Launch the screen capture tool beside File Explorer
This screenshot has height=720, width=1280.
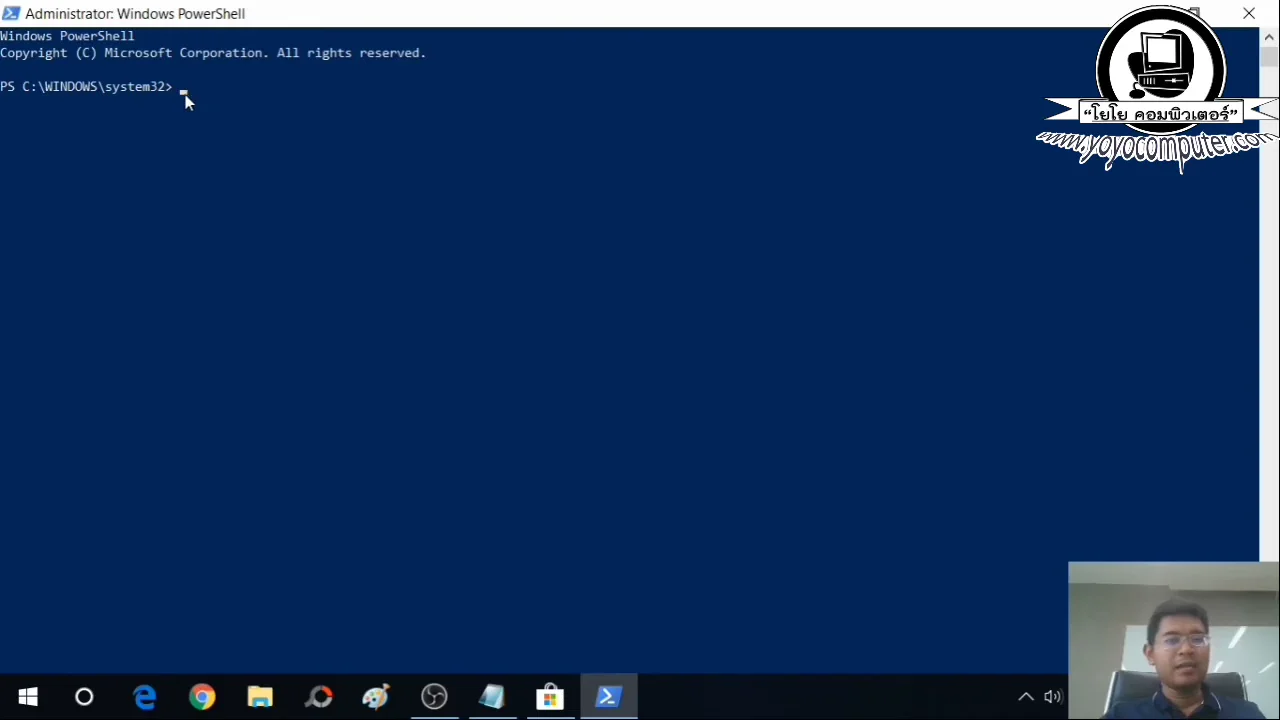[x=319, y=696]
